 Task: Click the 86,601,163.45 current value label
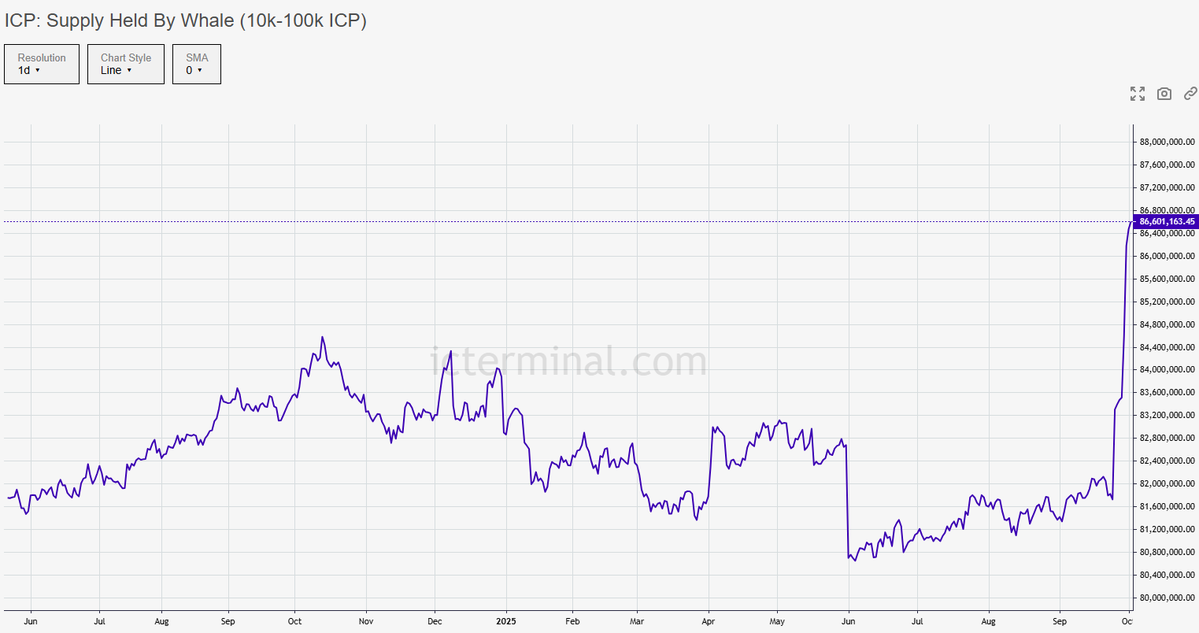click(x=1165, y=222)
